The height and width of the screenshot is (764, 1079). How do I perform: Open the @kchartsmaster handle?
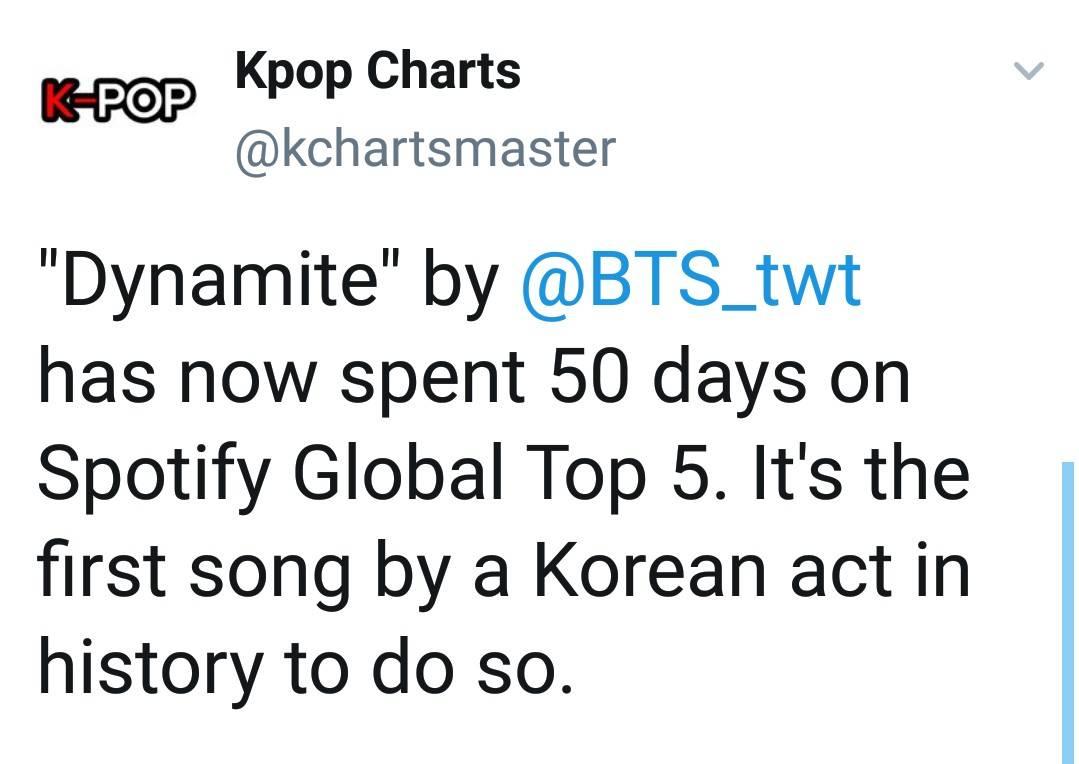pos(425,148)
